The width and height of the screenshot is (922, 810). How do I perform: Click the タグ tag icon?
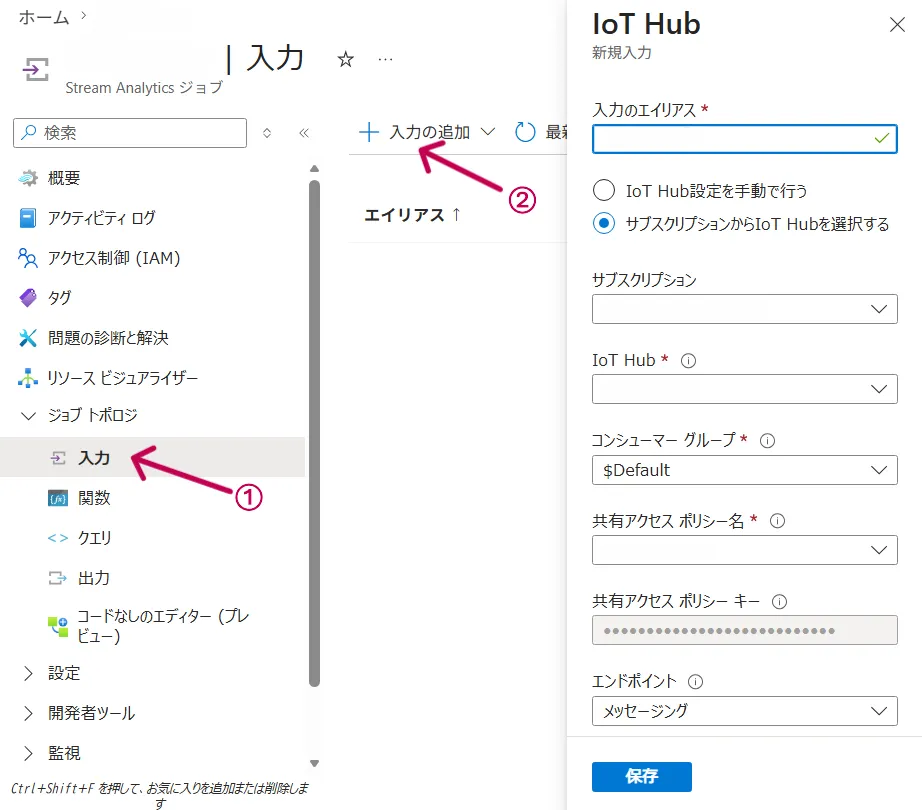(x=28, y=297)
